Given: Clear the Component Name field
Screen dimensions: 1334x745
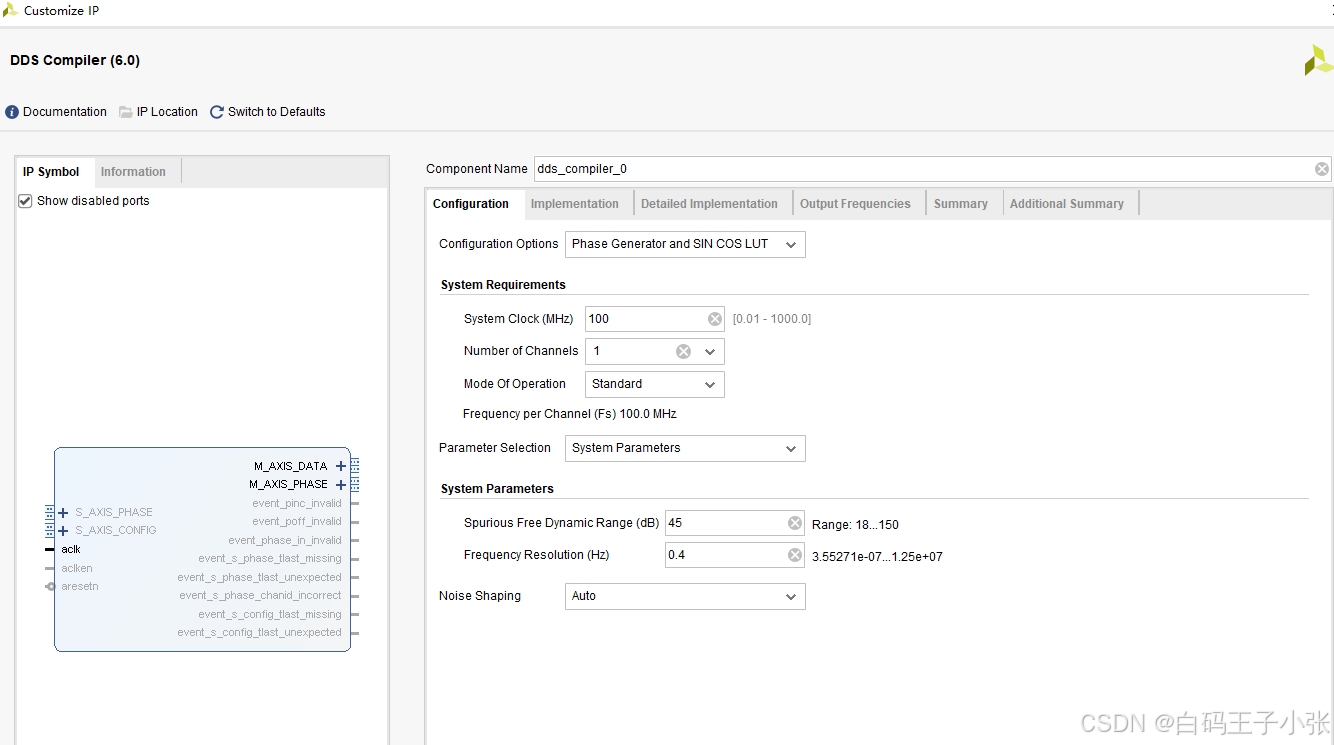Looking at the screenshot, I should (x=1322, y=169).
